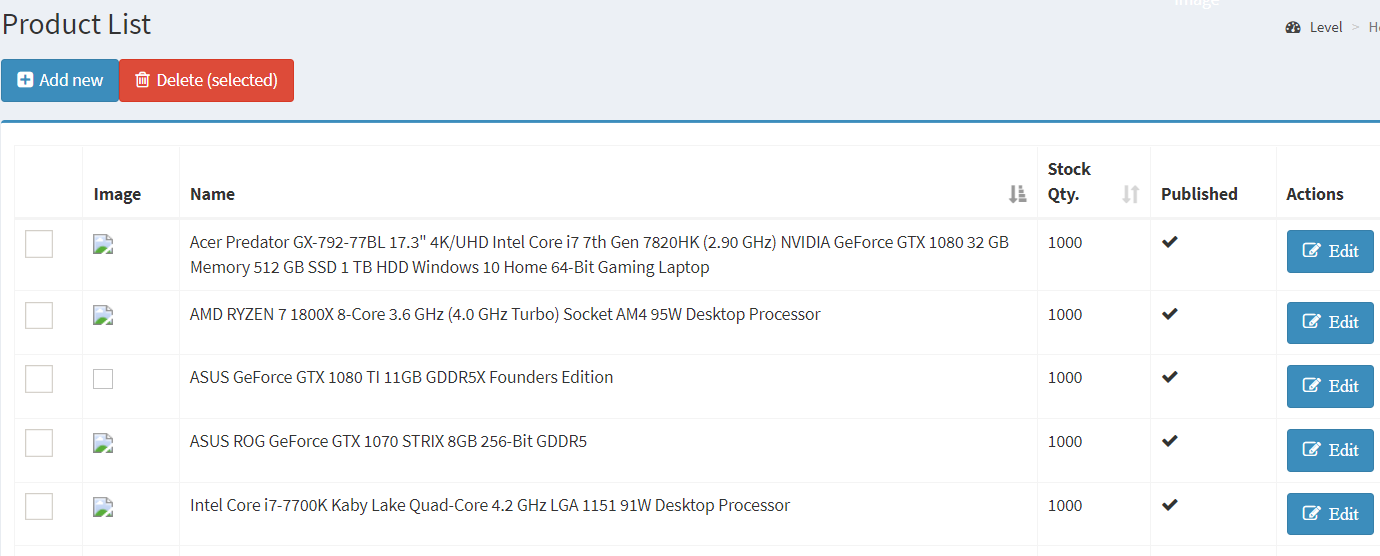
Task: Click stock quantity 1000 in AMD RYZEN row
Action: click(x=1065, y=314)
